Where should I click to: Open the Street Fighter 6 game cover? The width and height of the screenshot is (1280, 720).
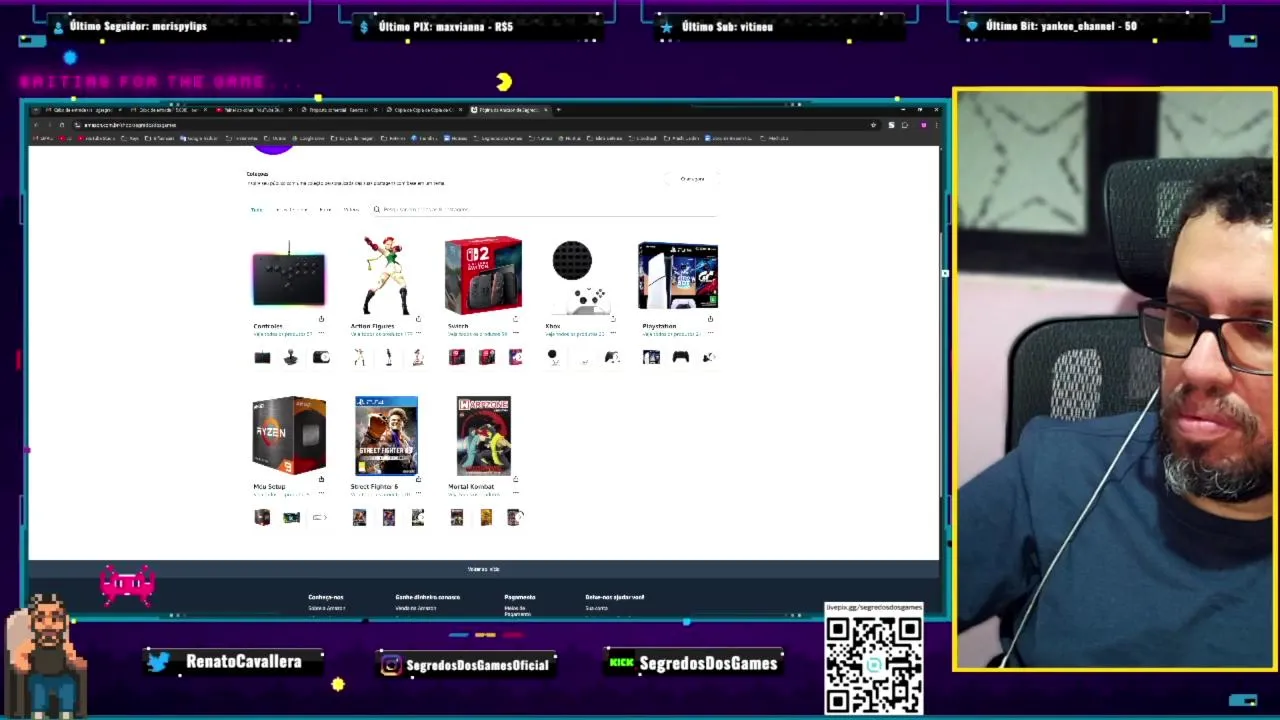[386, 435]
